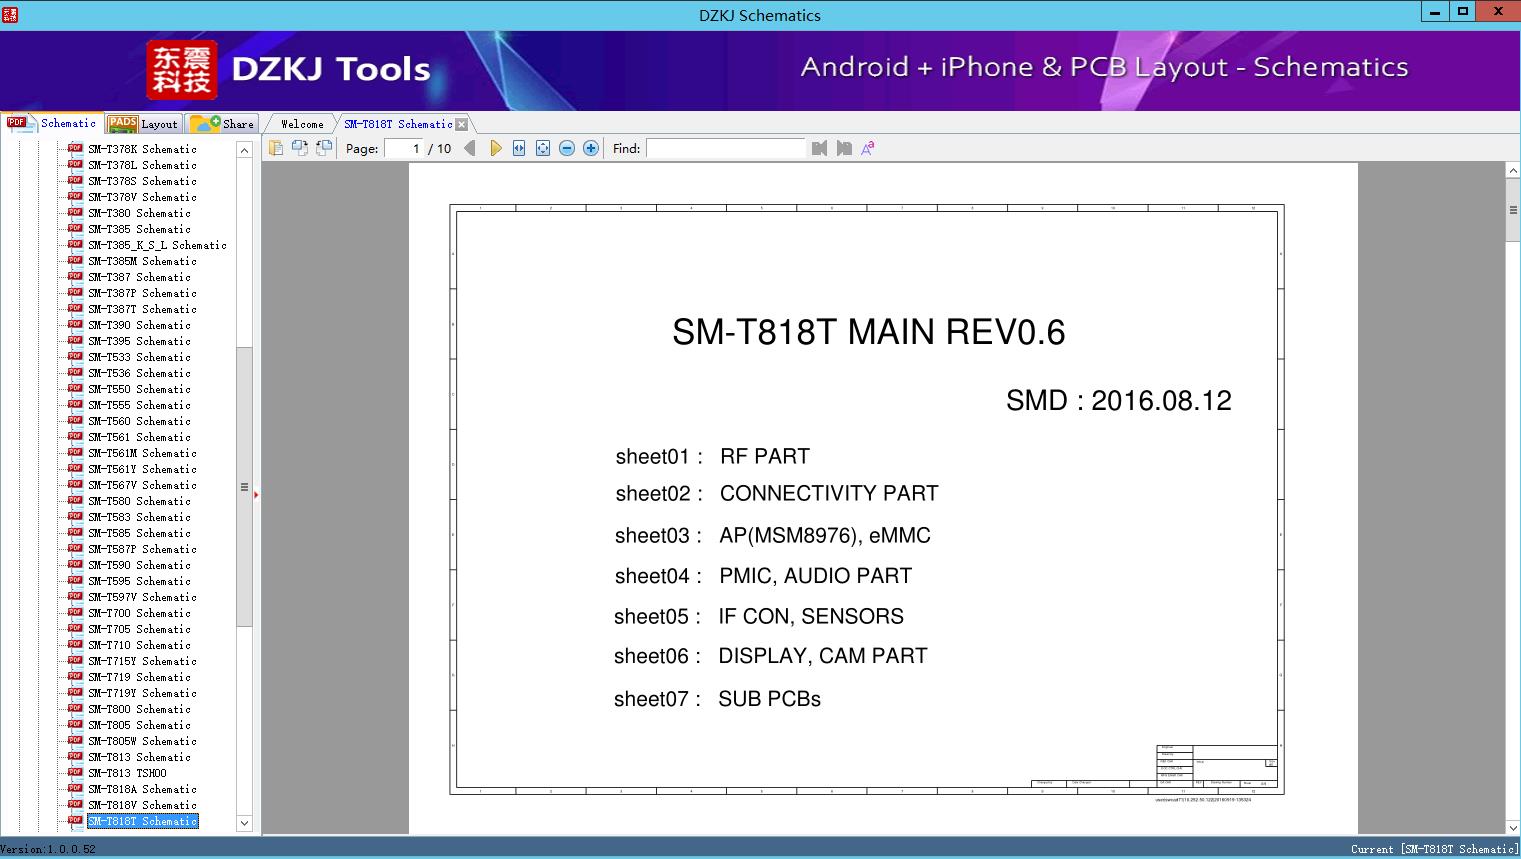Select SM-T387P Schematic from the list
Image resolution: width=1521 pixels, height=859 pixels.
[x=142, y=293]
